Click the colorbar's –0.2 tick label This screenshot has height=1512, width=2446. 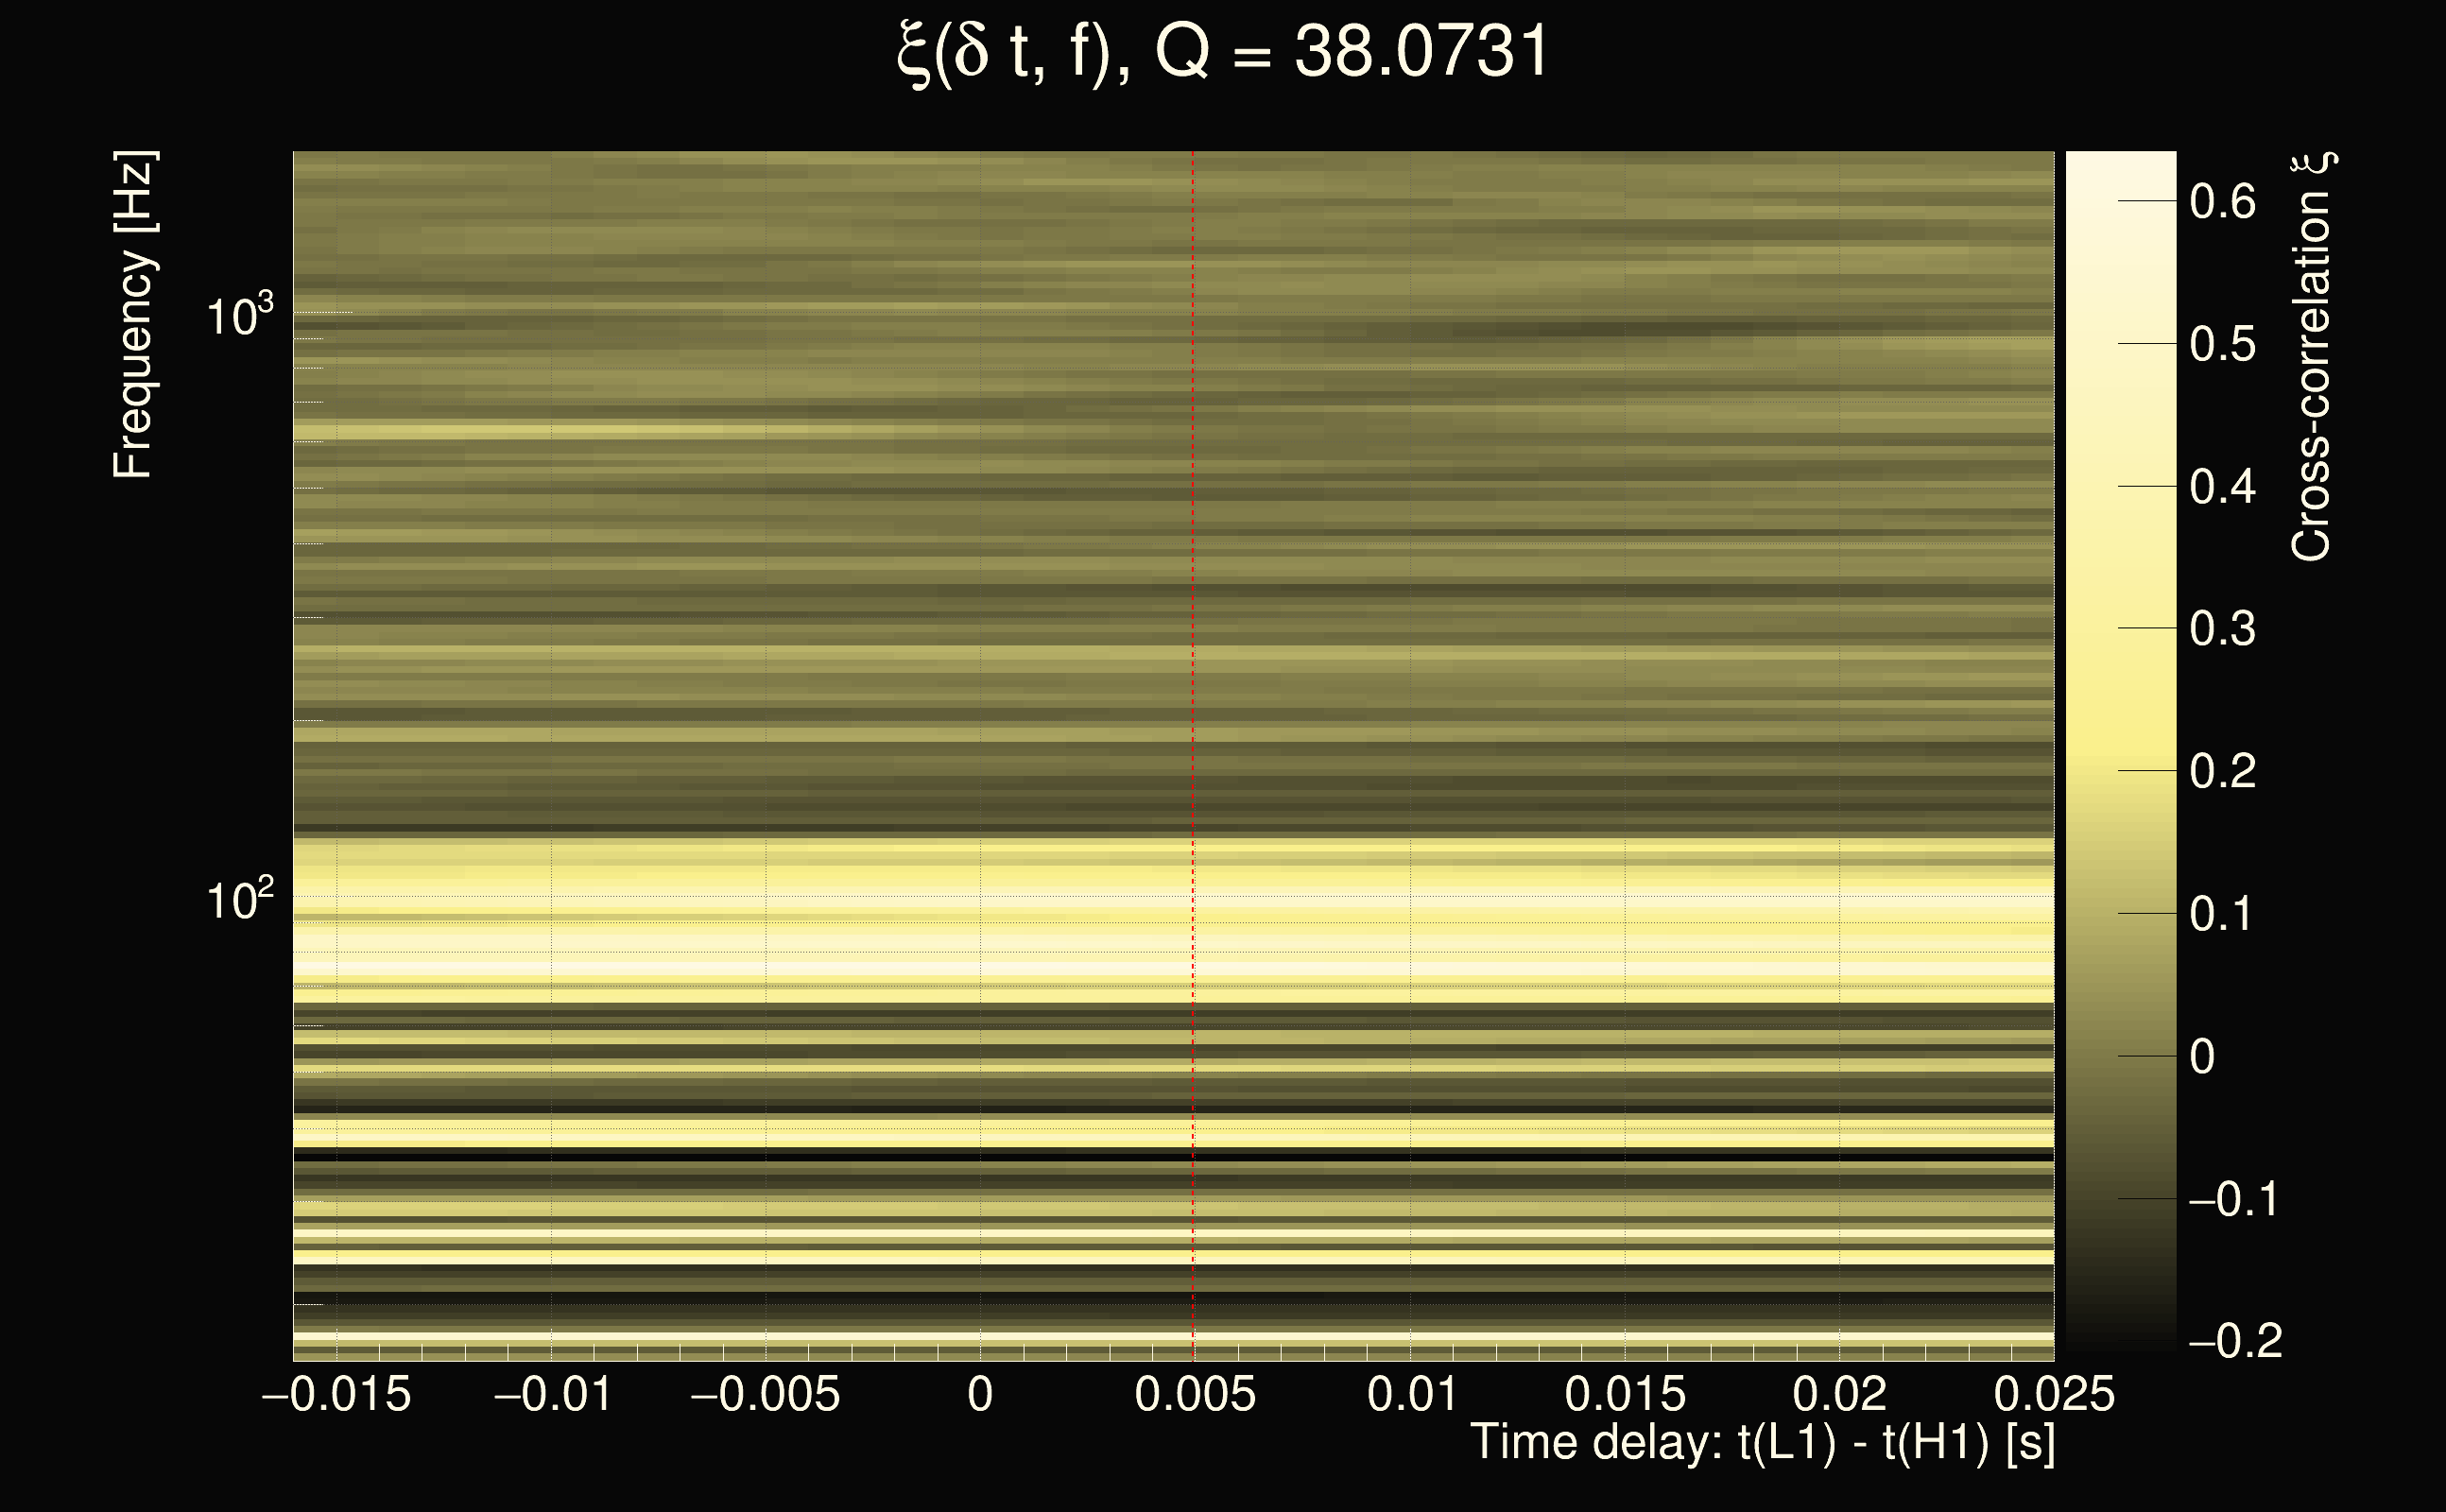2235,1341
